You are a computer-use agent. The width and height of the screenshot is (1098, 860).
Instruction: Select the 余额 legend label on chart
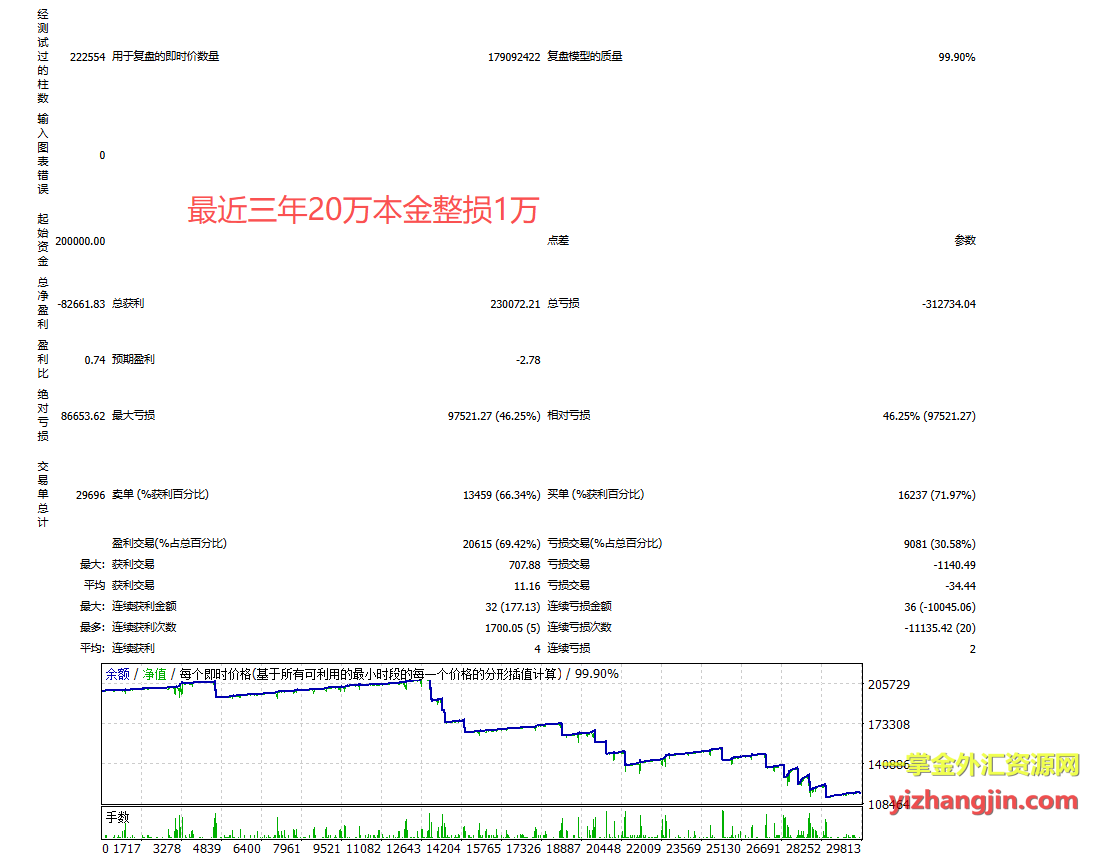pyautogui.click(x=117, y=674)
